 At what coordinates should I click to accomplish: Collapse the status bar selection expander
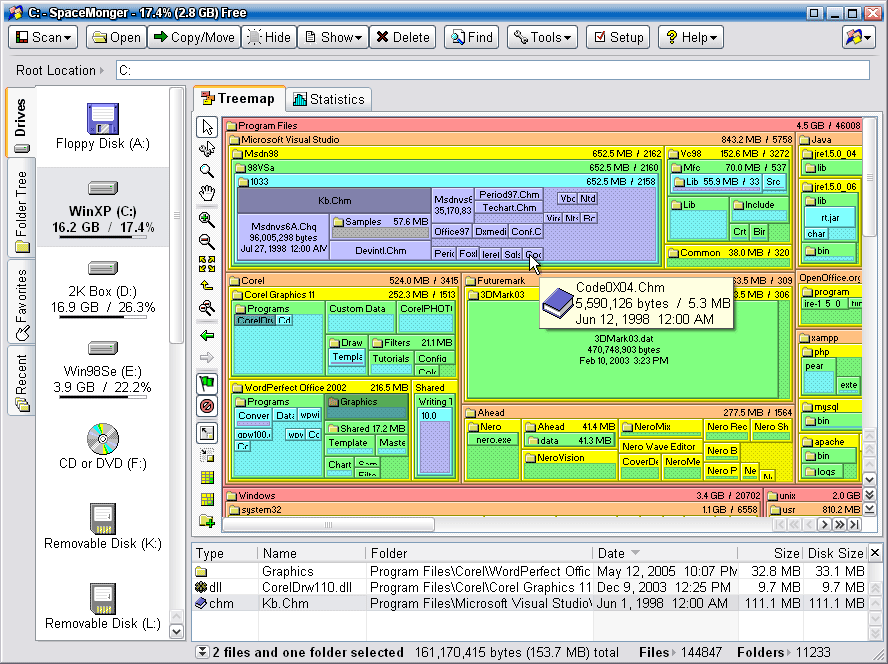pyautogui.click(x=202, y=652)
